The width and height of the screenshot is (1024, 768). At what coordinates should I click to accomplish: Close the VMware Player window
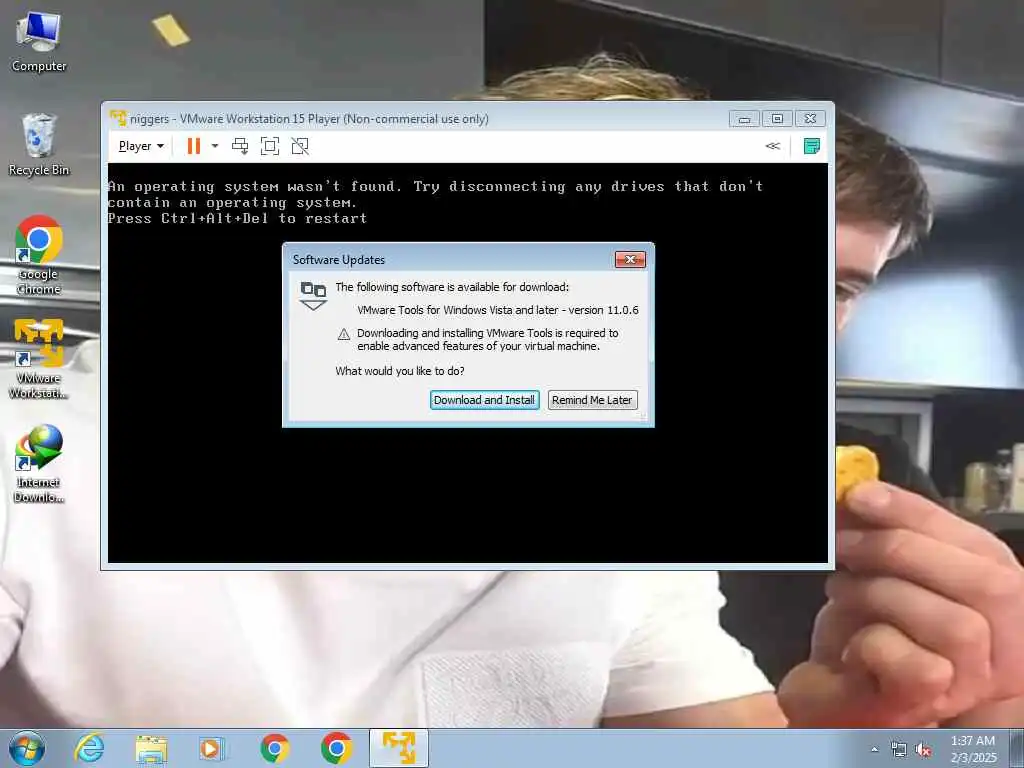[x=810, y=119]
